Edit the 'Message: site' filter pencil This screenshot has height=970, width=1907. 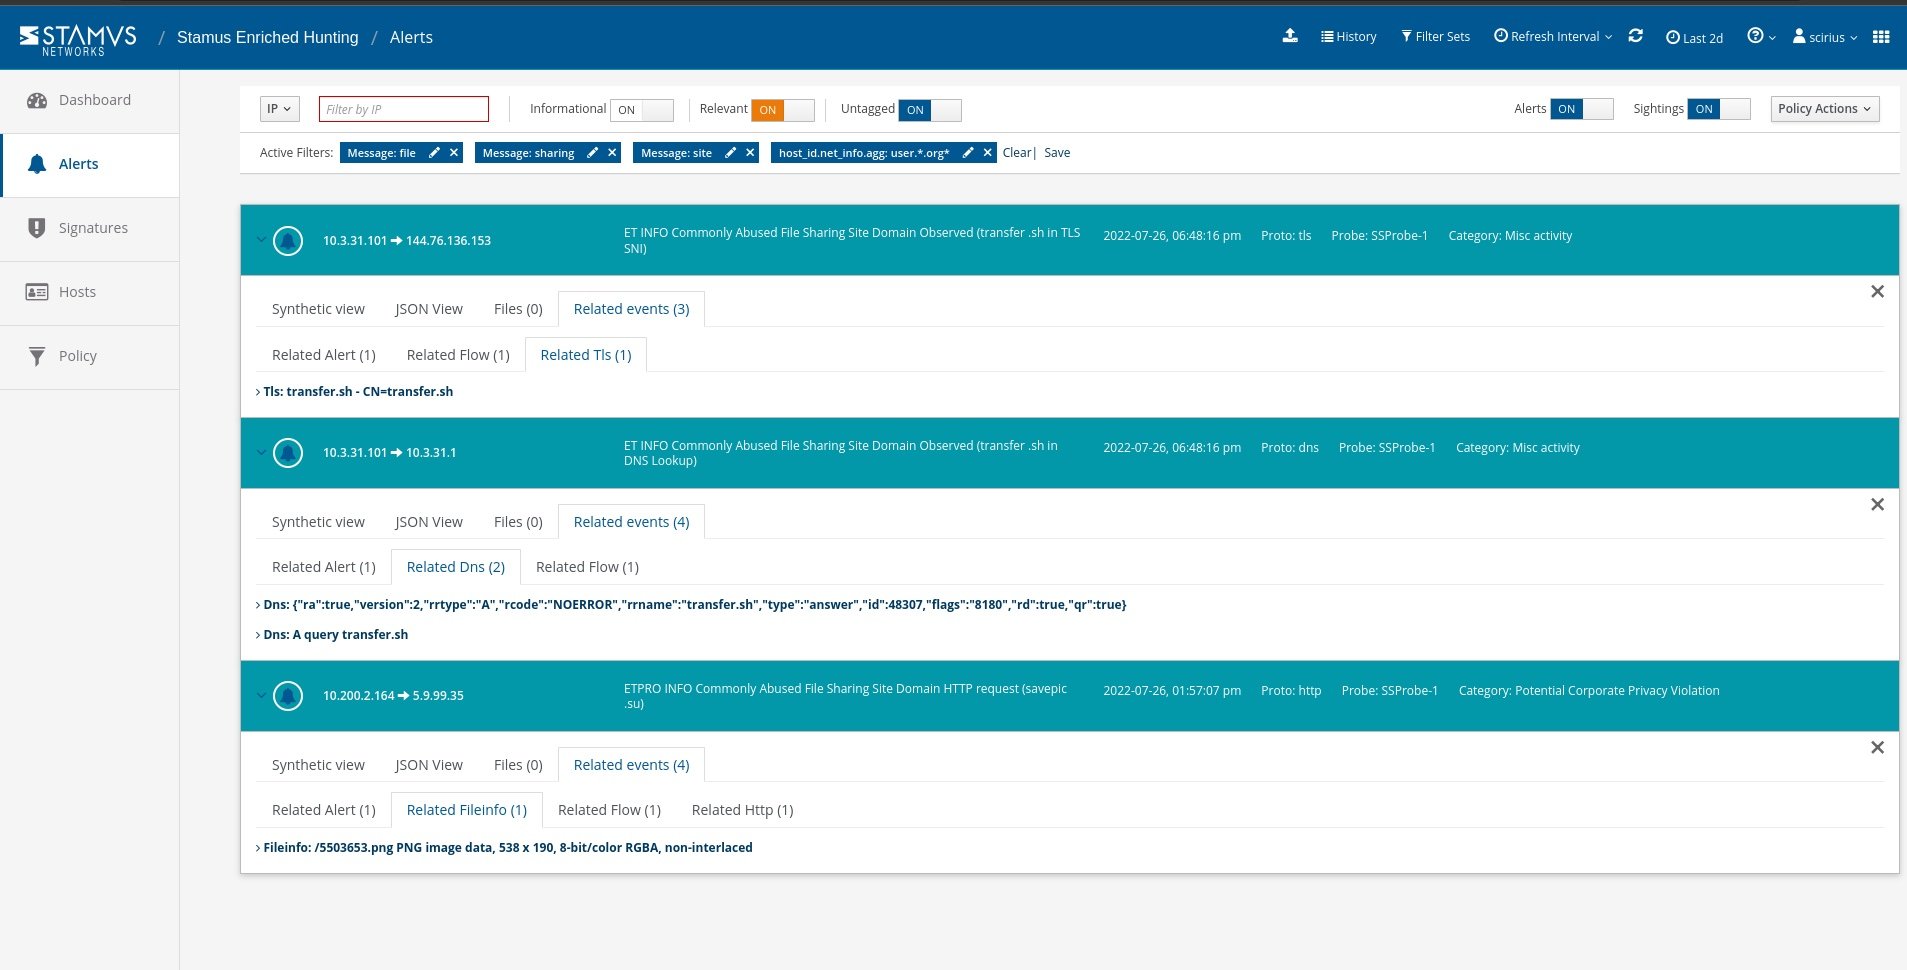pyautogui.click(x=730, y=153)
